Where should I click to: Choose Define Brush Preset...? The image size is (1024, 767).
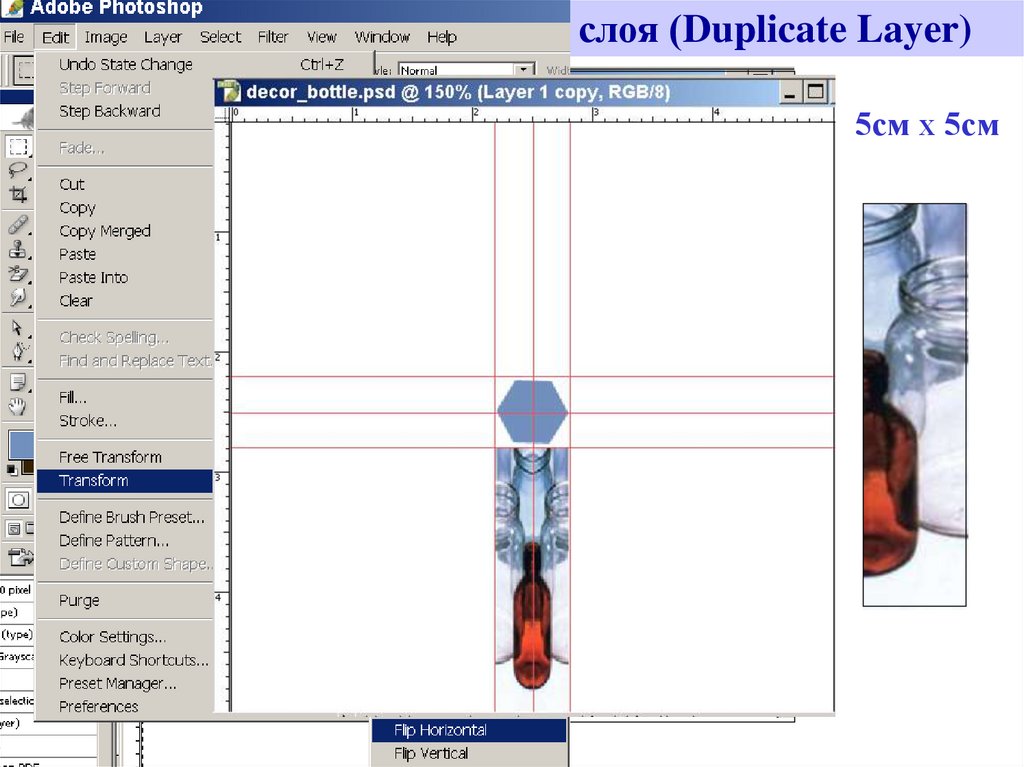(x=125, y=517)
